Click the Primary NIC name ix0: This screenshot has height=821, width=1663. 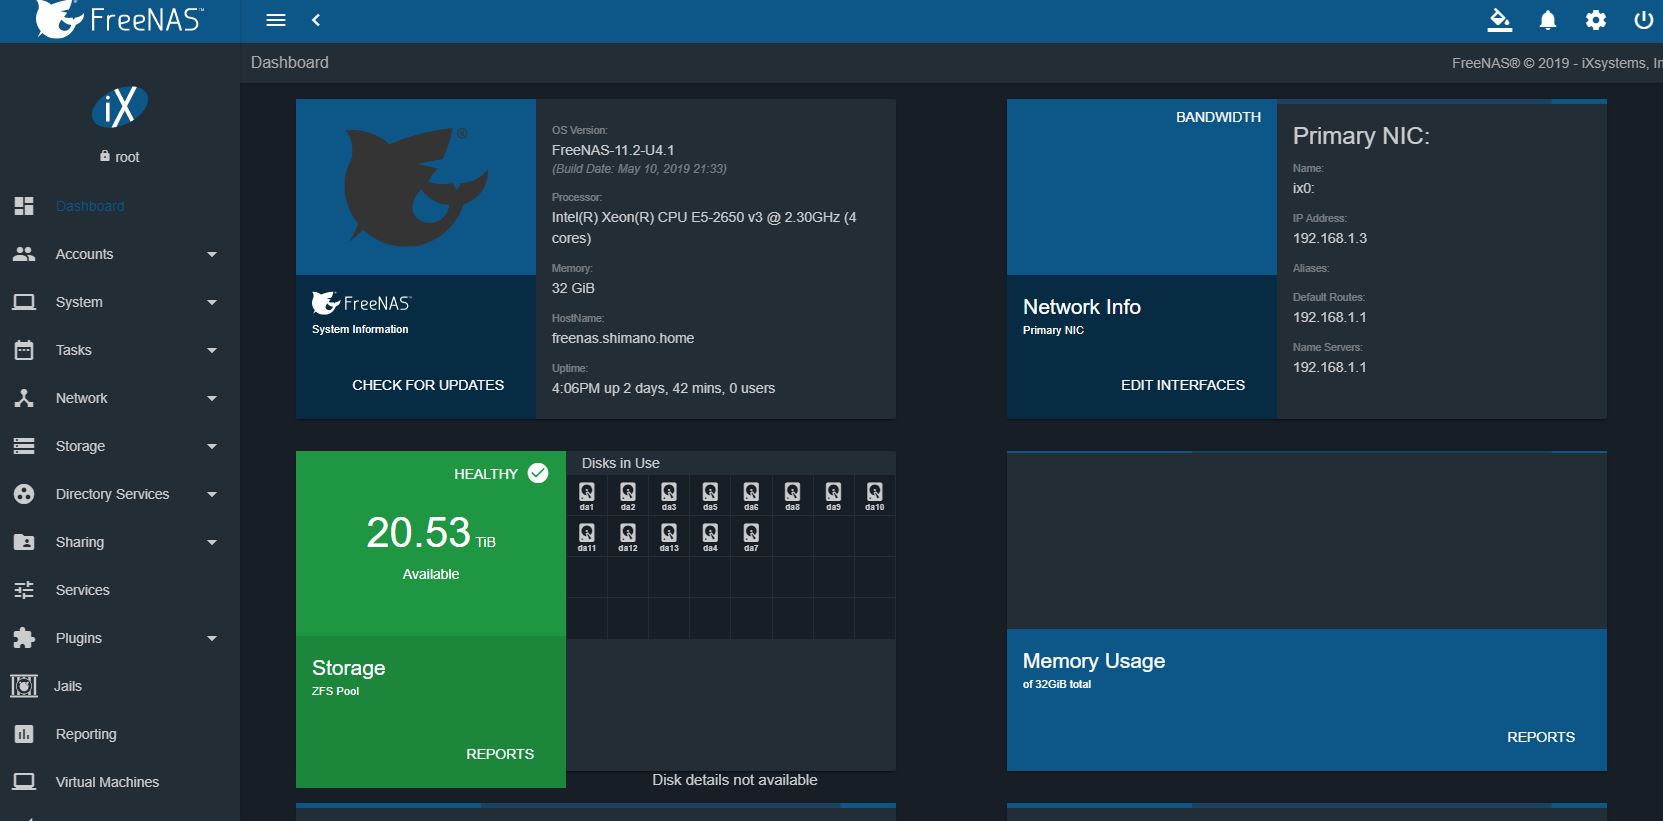point(1304,188)
